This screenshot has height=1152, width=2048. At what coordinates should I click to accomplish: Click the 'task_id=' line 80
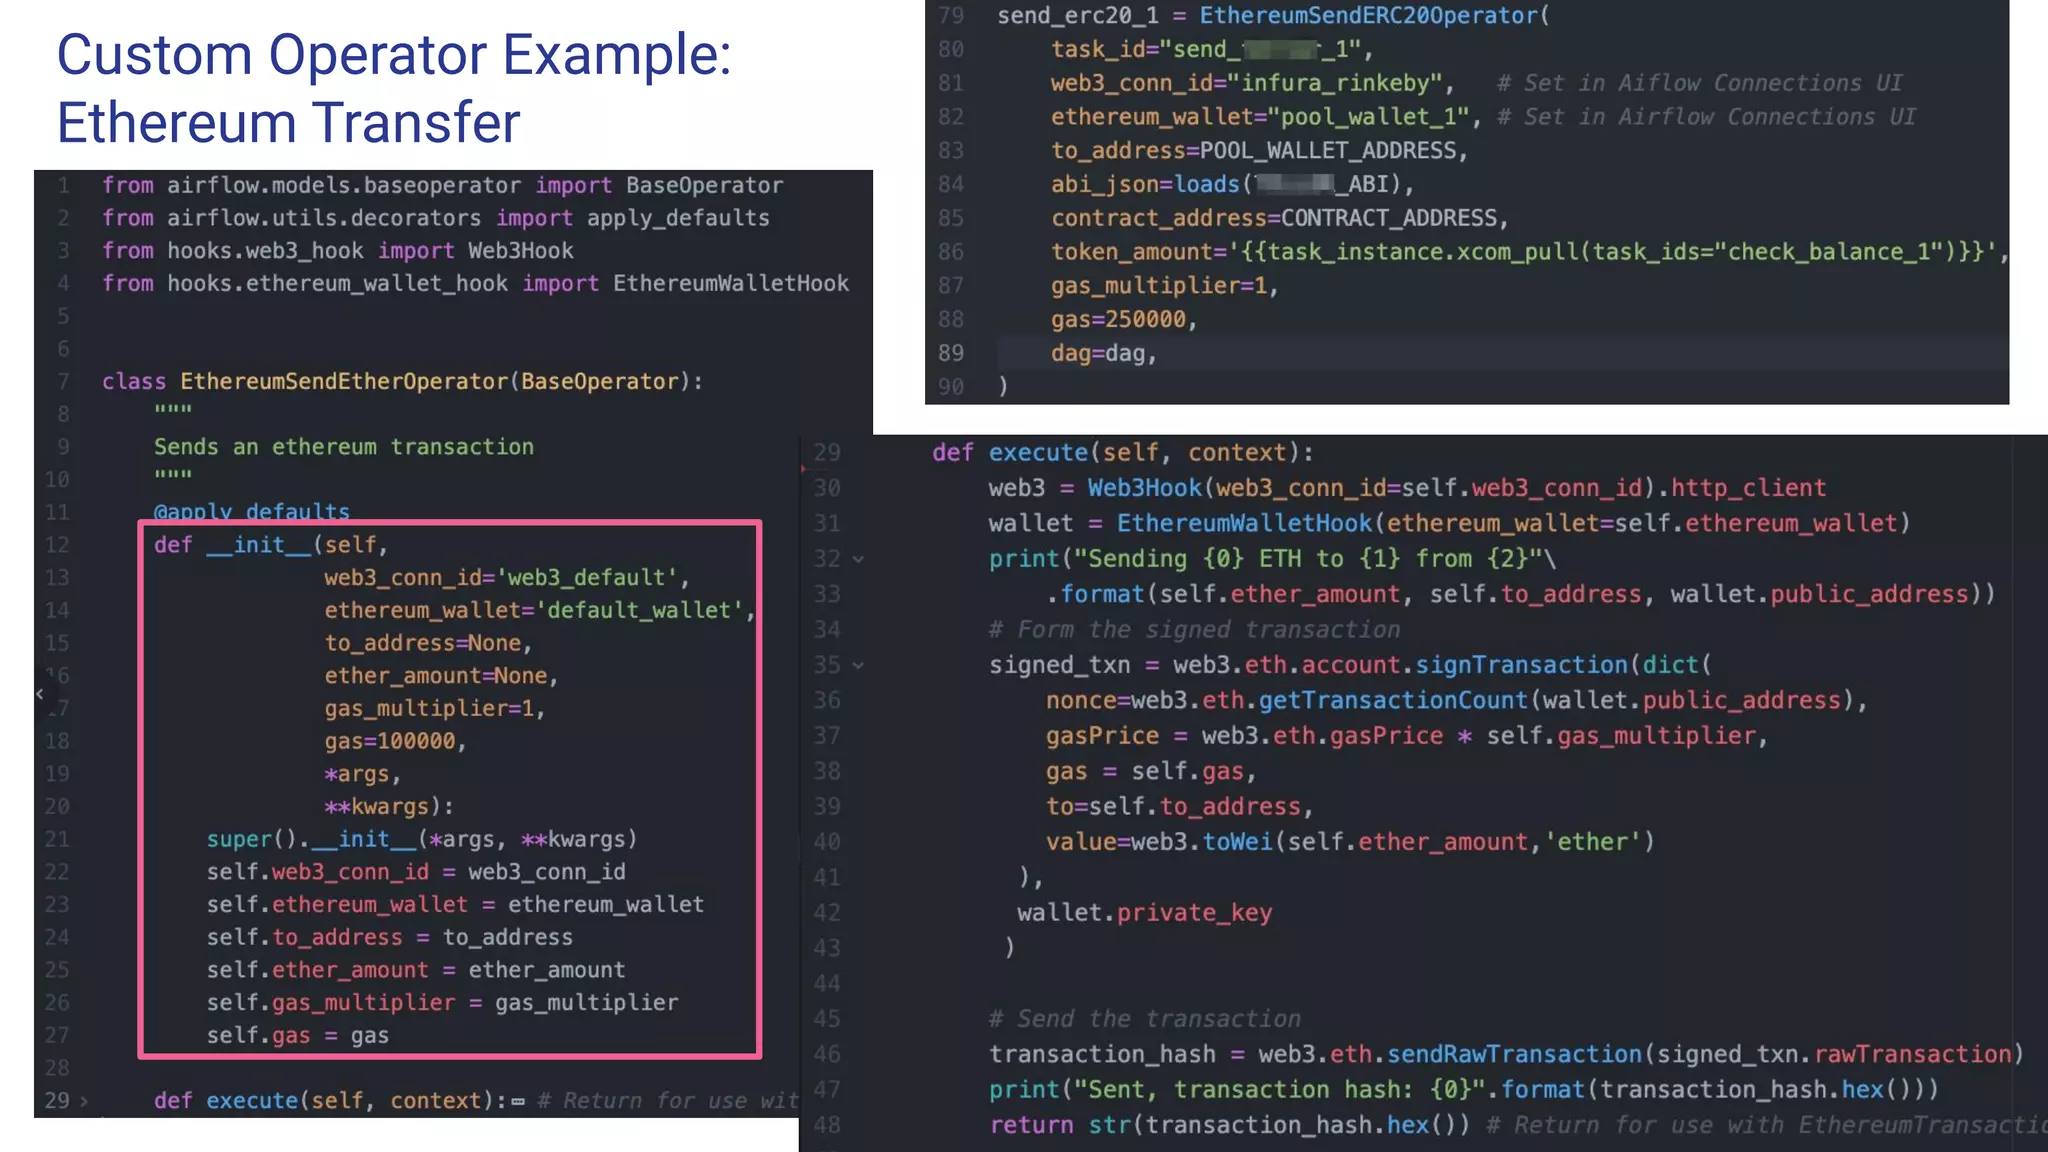(x=1212, y=50)
